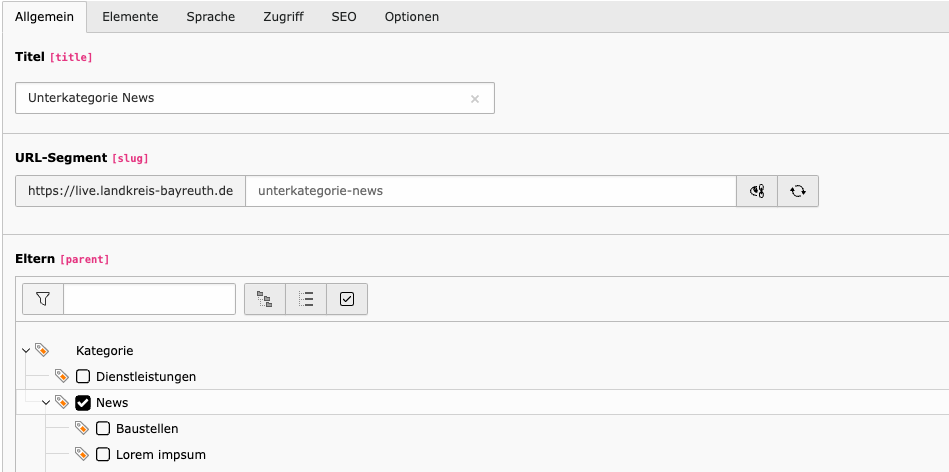
Task: Go to the Zugriff tab
Action: point(283,17)
